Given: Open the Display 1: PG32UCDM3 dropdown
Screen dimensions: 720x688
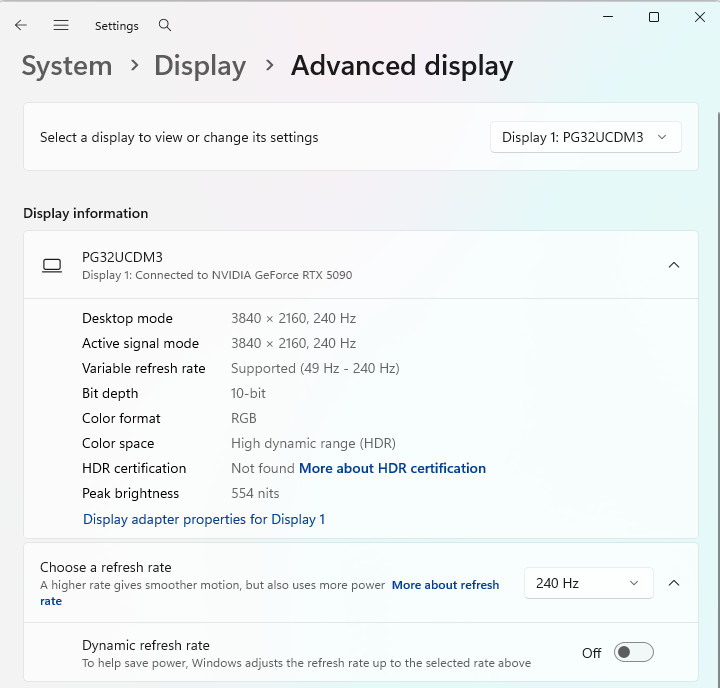Looking at the screenshot, I should pos(585,137).
